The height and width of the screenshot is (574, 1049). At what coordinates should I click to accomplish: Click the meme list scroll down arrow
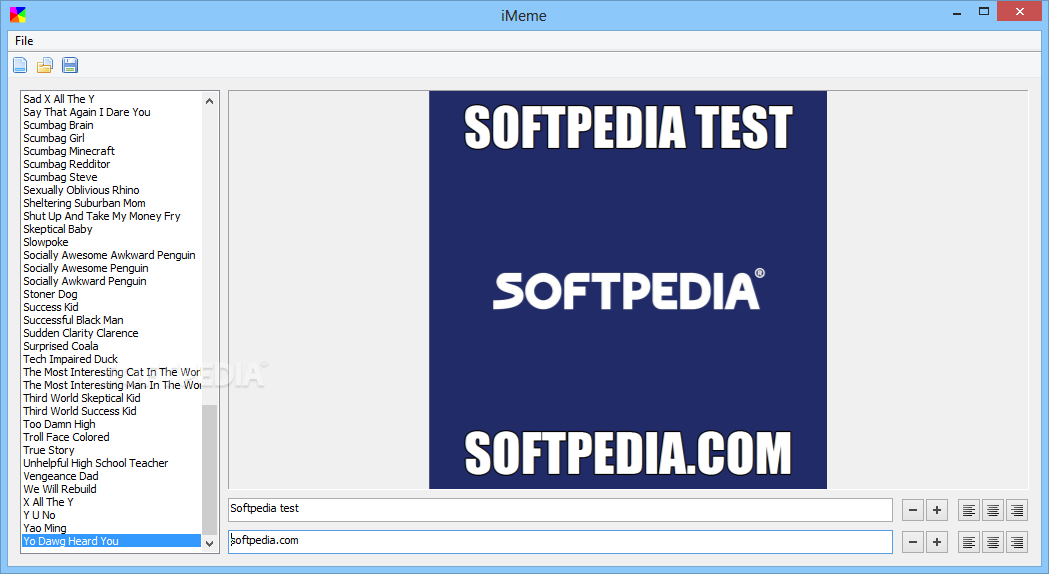point(209,543)
